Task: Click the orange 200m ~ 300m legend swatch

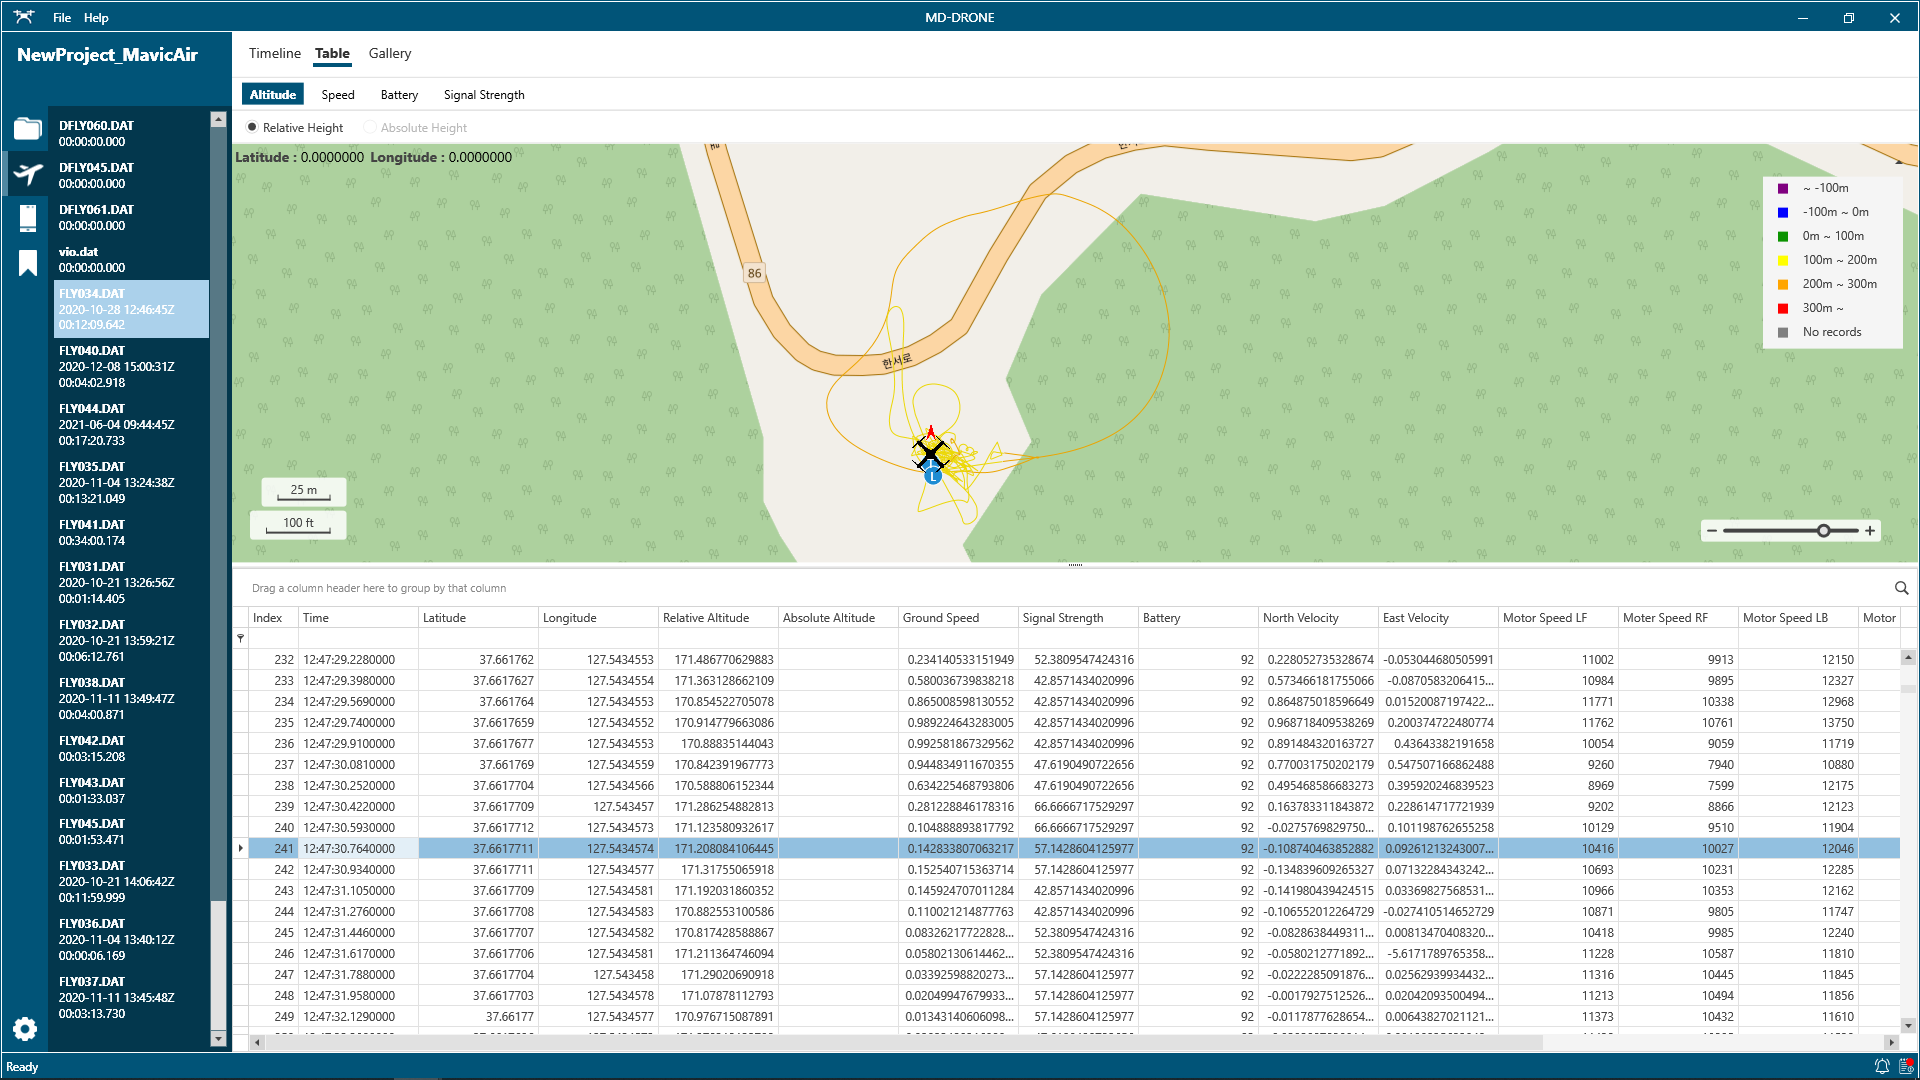Action: tap(1783, 284)
